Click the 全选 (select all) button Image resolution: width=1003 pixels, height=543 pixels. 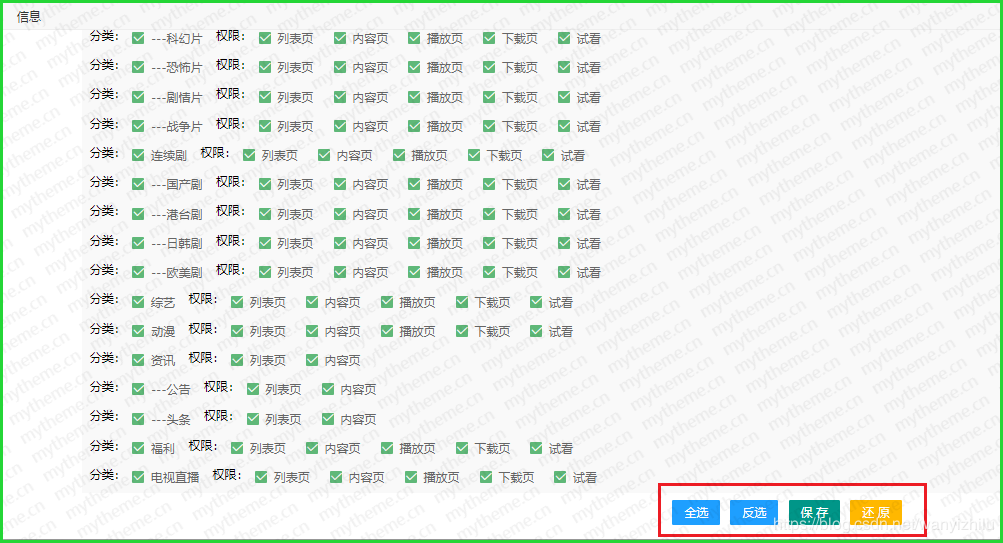click(696, 513)
